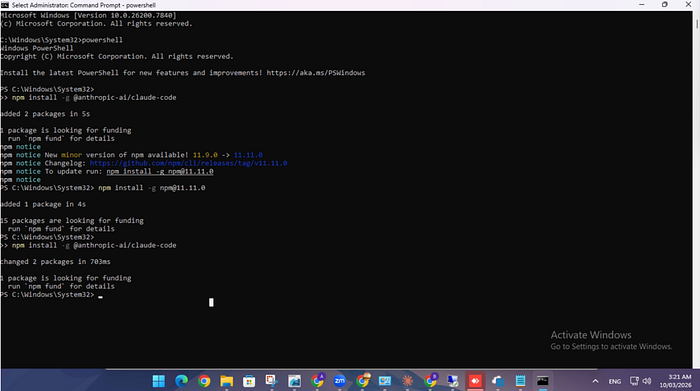
Task: Open the volume control tray icon
Action: (647, 381)
